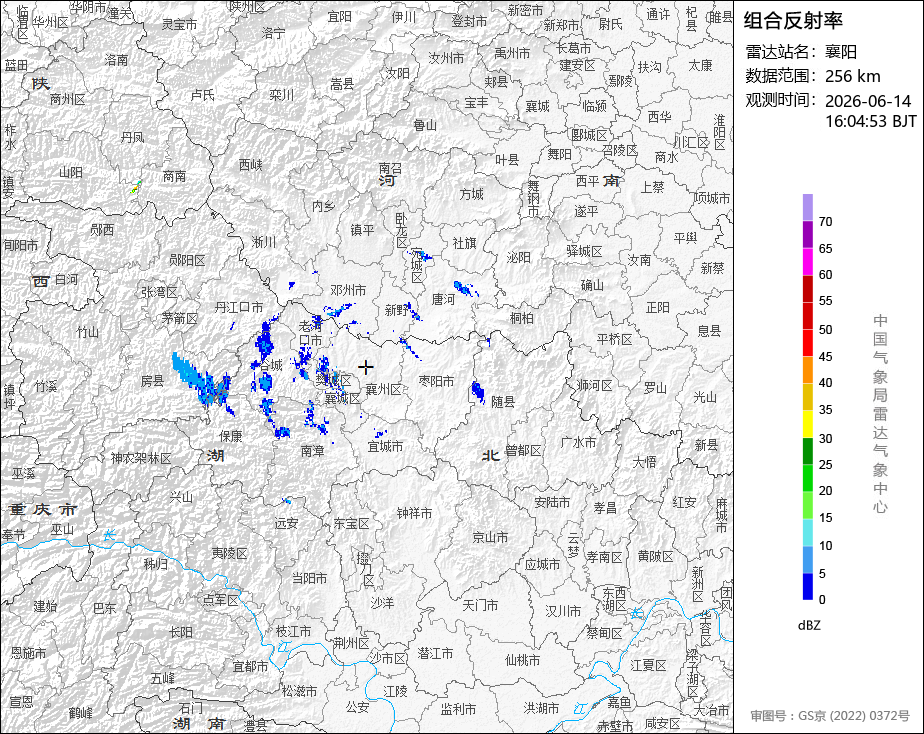Click the radar echo near 唐河
This screenshot has width=924, height=734.
point(466,289)
